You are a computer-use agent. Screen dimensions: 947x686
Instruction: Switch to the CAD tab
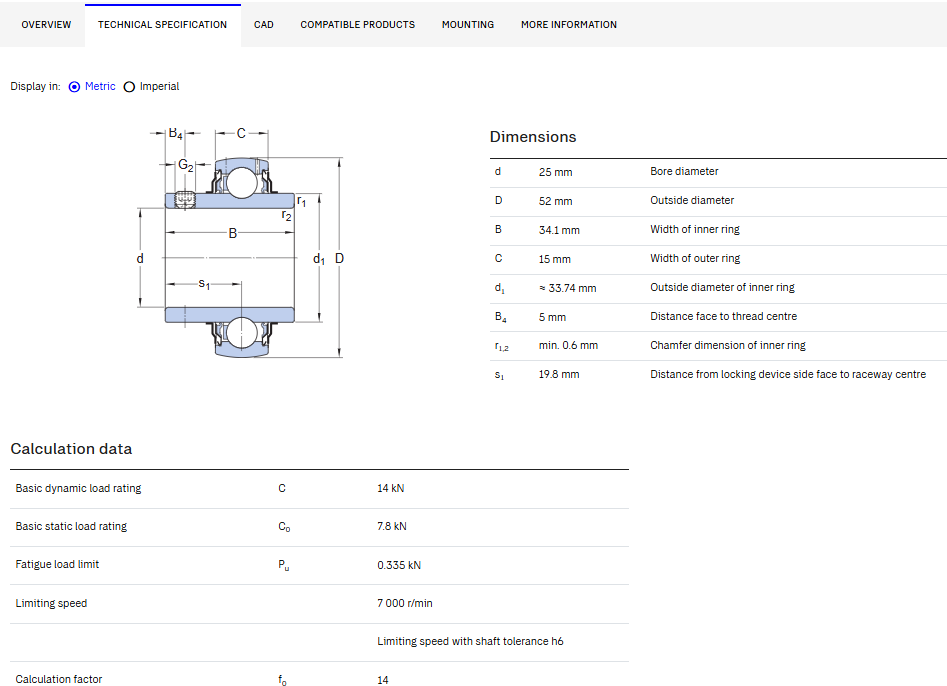tap(263, 25)
